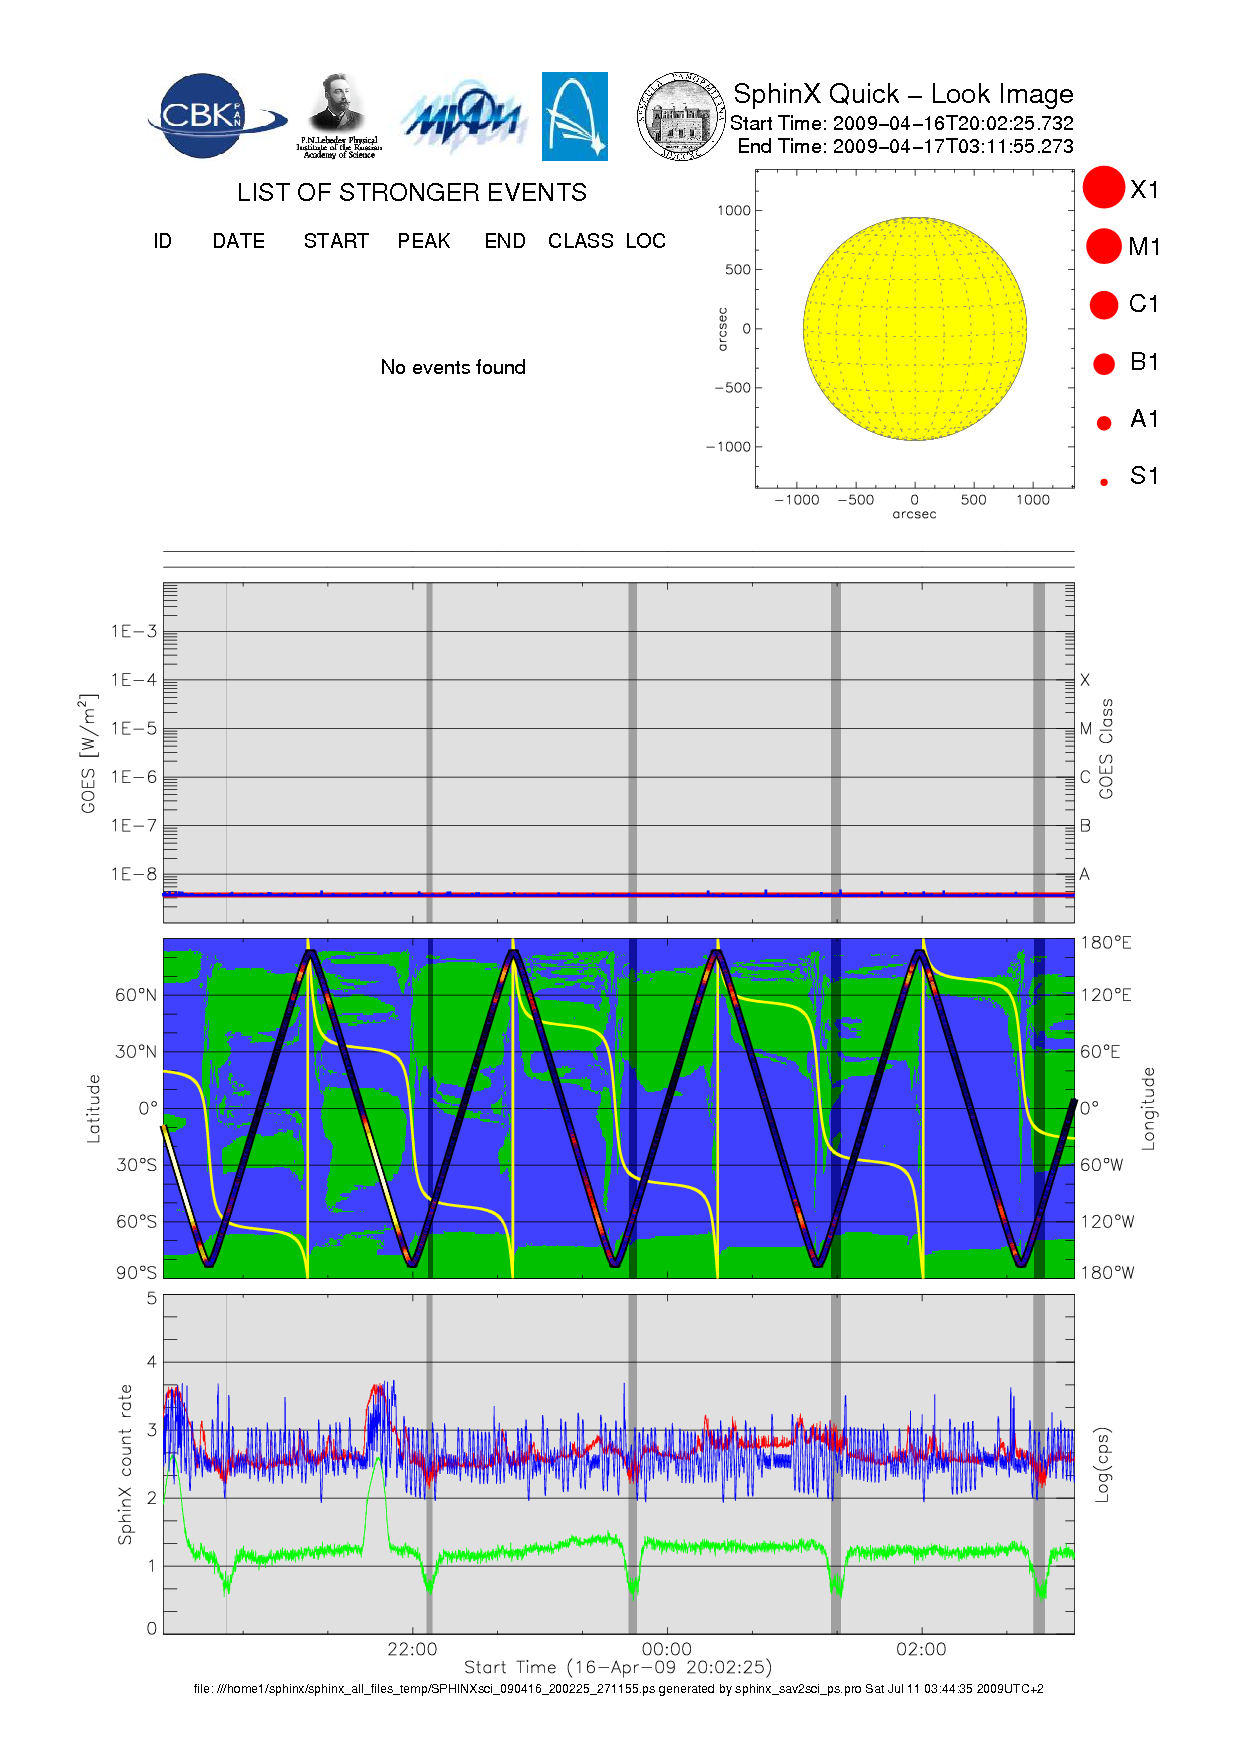Click the blue stylized MIFI logo
The image size is (1240, 1754).
point(463,118)
